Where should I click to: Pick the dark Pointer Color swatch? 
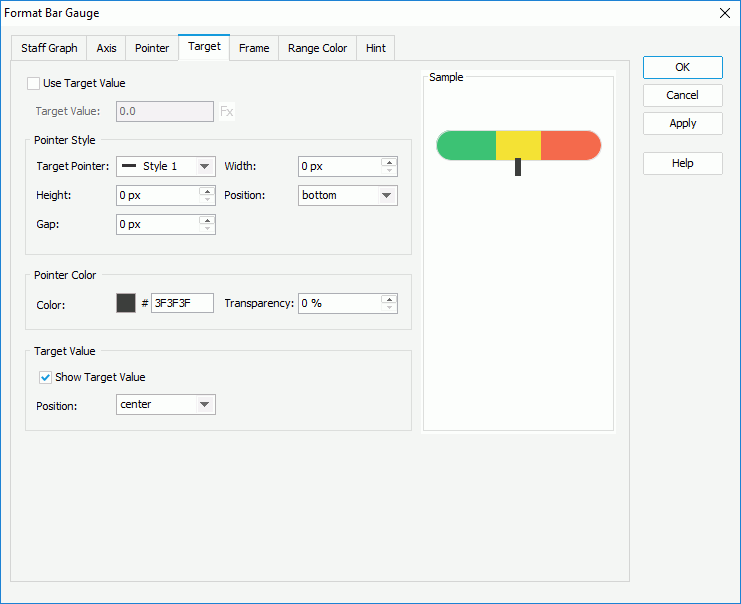pos(126,303)
